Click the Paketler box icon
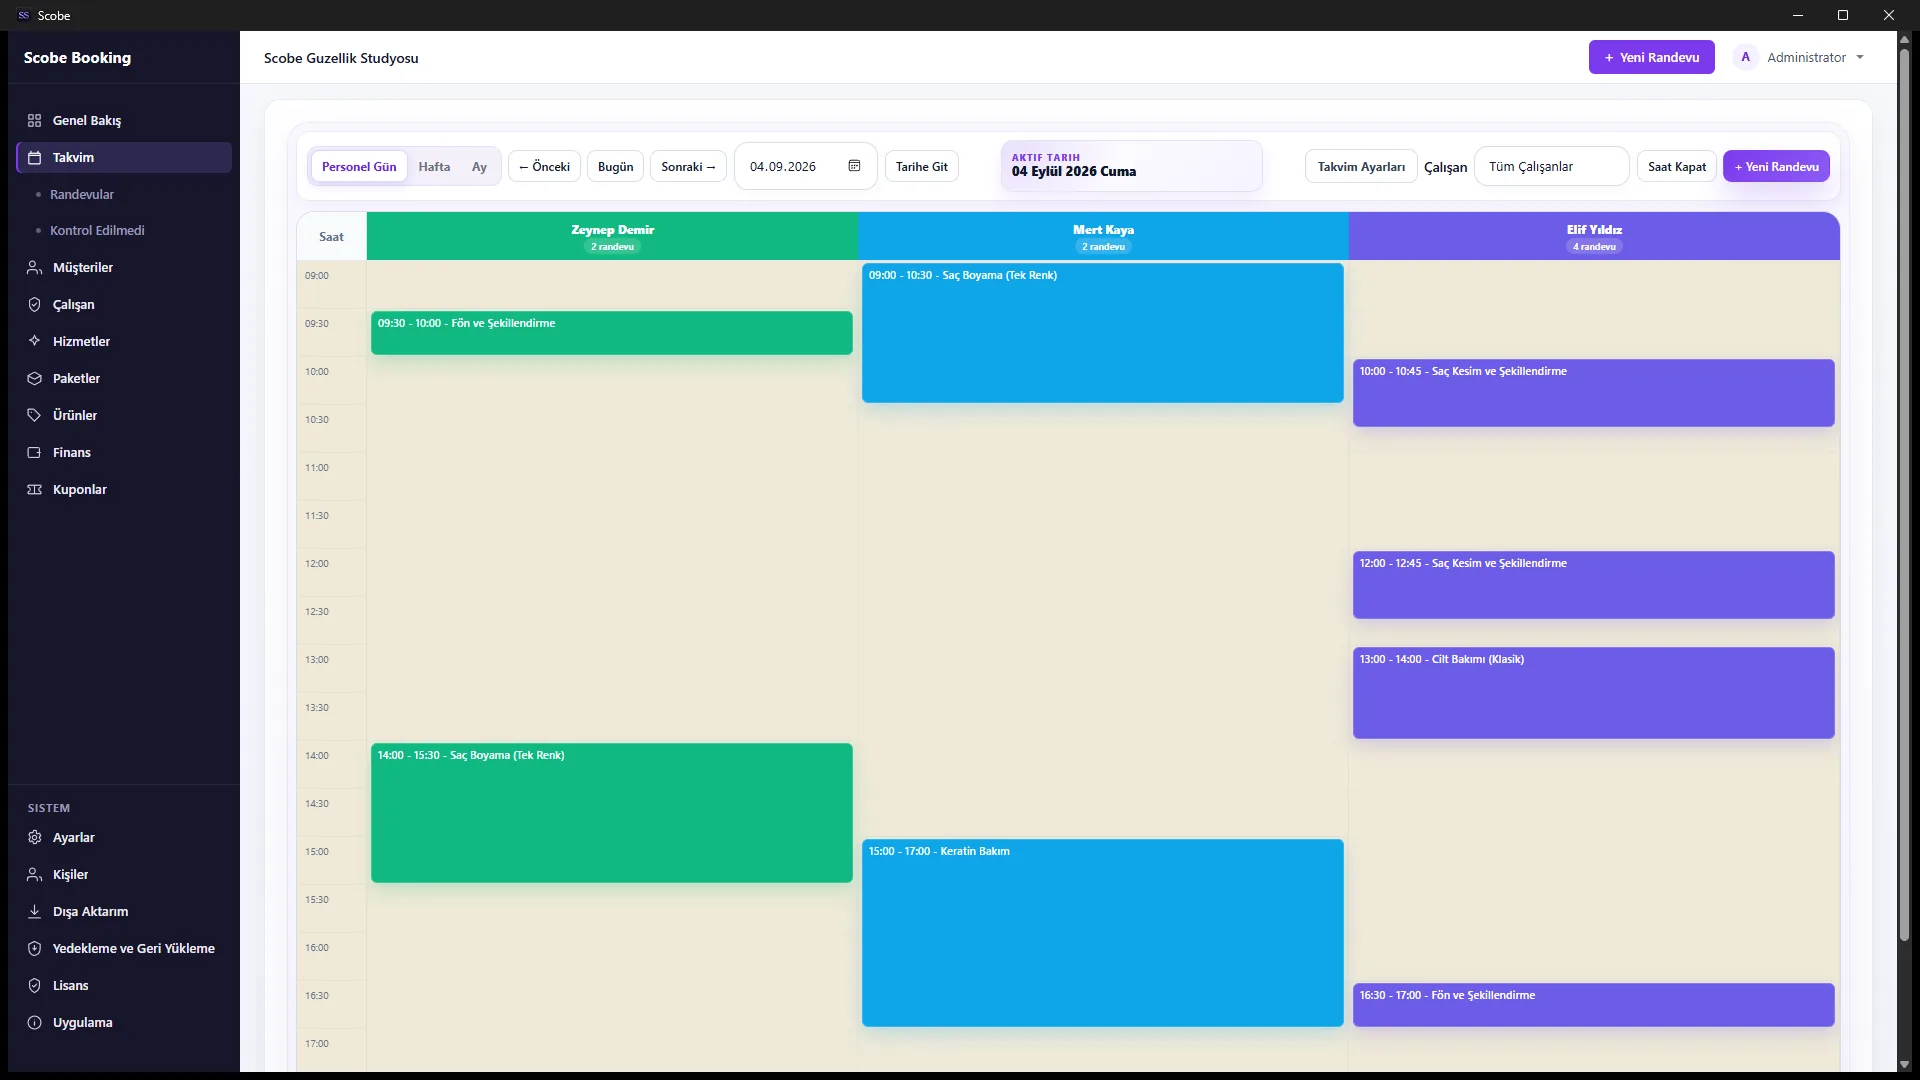Viewport: 1920px width, 1080px height. pyautogui.click(x=34, y=378)
